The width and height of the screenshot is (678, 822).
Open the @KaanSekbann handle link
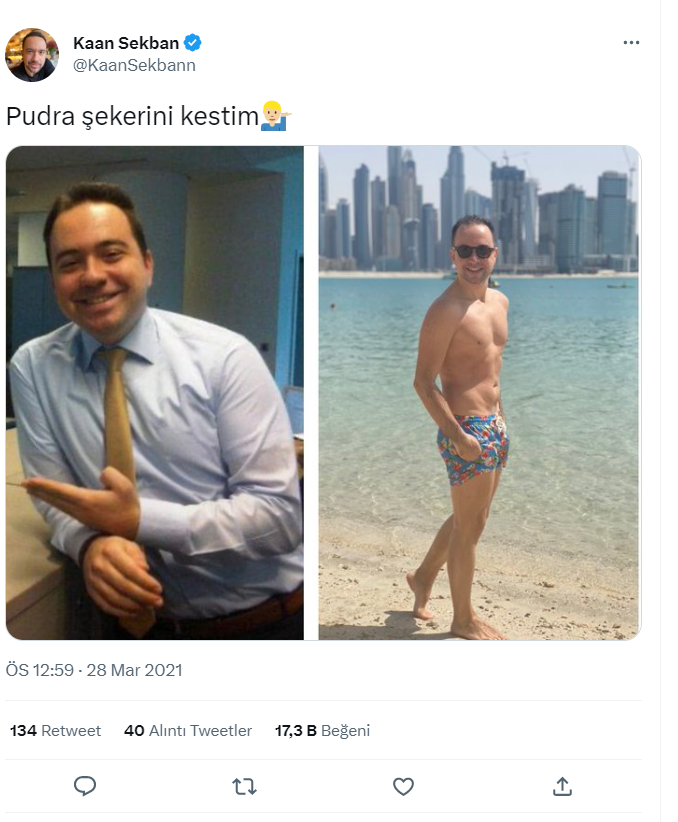pyautogui.click(x=134, y=65)
